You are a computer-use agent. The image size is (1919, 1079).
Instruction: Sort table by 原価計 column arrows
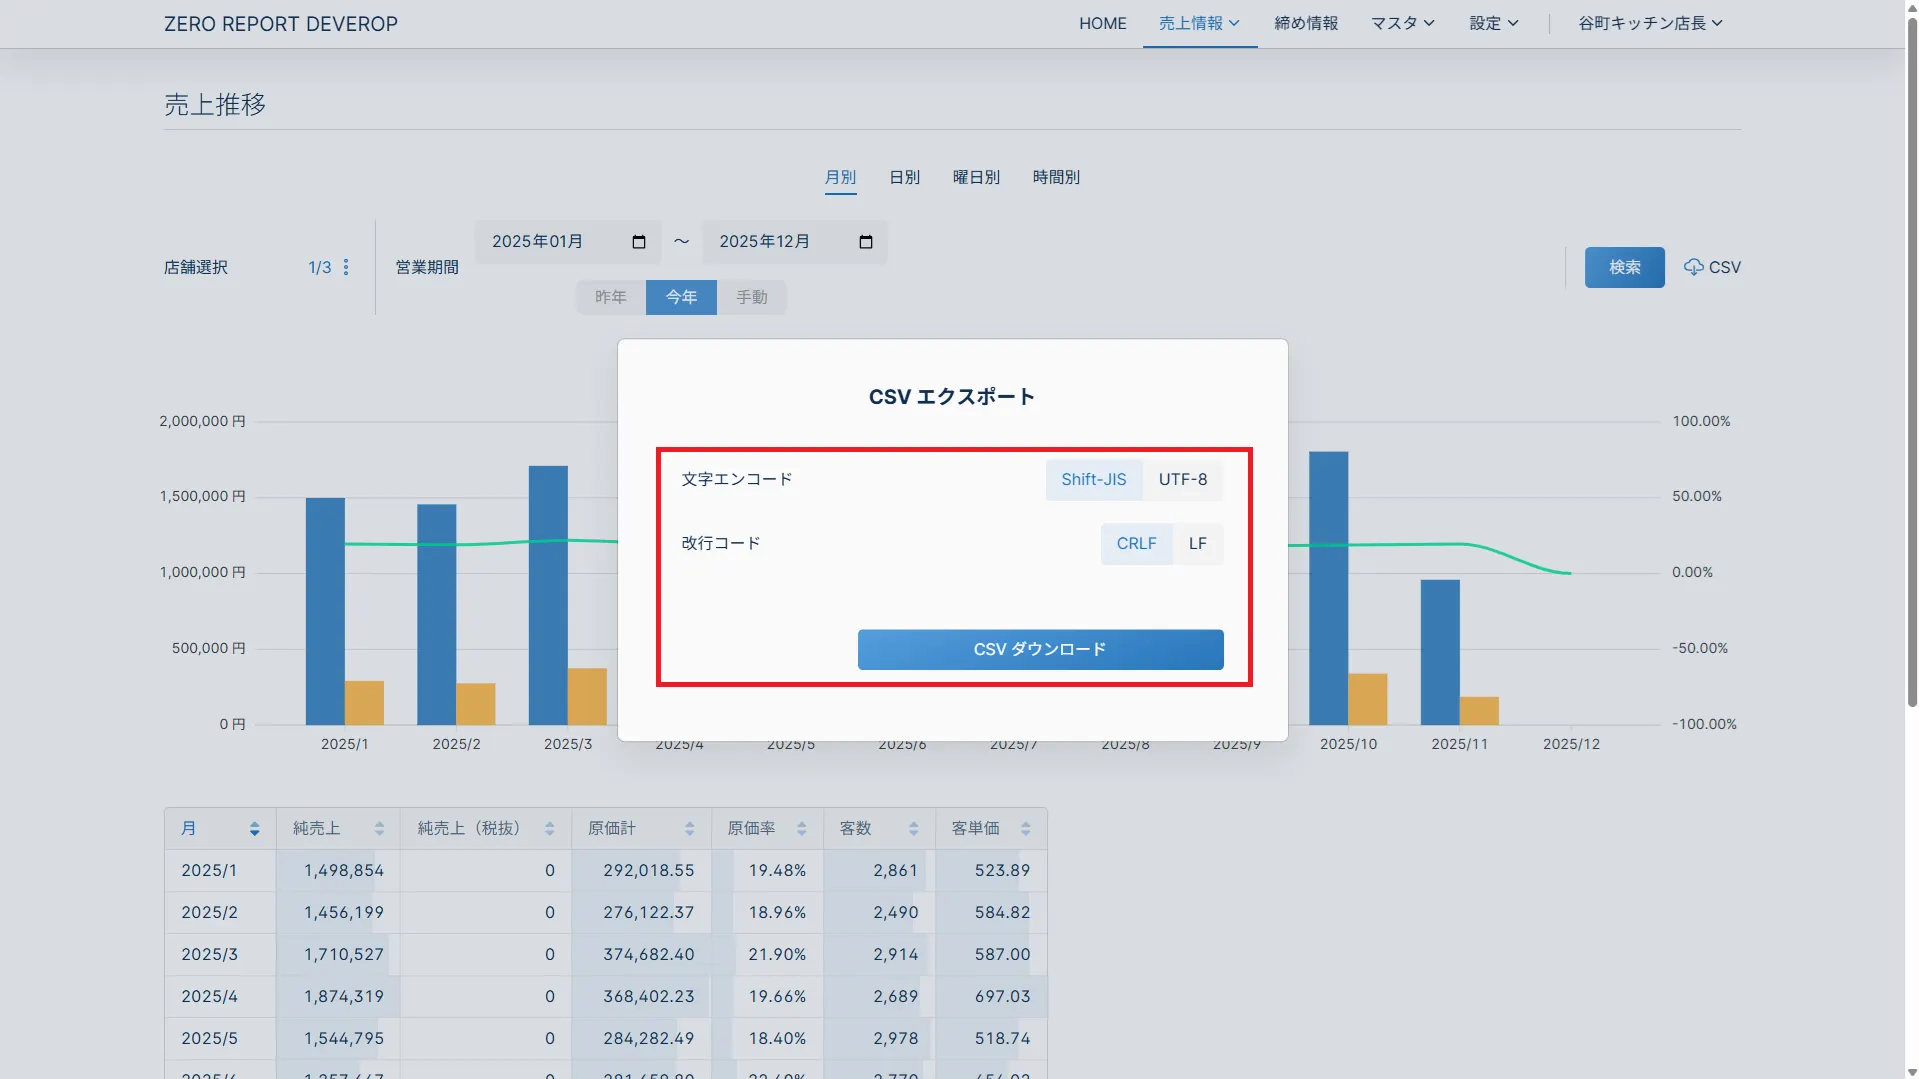coord(689,829)
